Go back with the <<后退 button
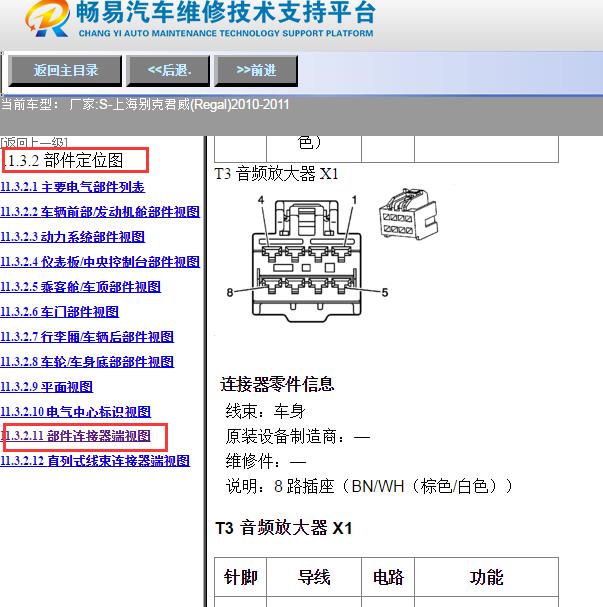 168,70
